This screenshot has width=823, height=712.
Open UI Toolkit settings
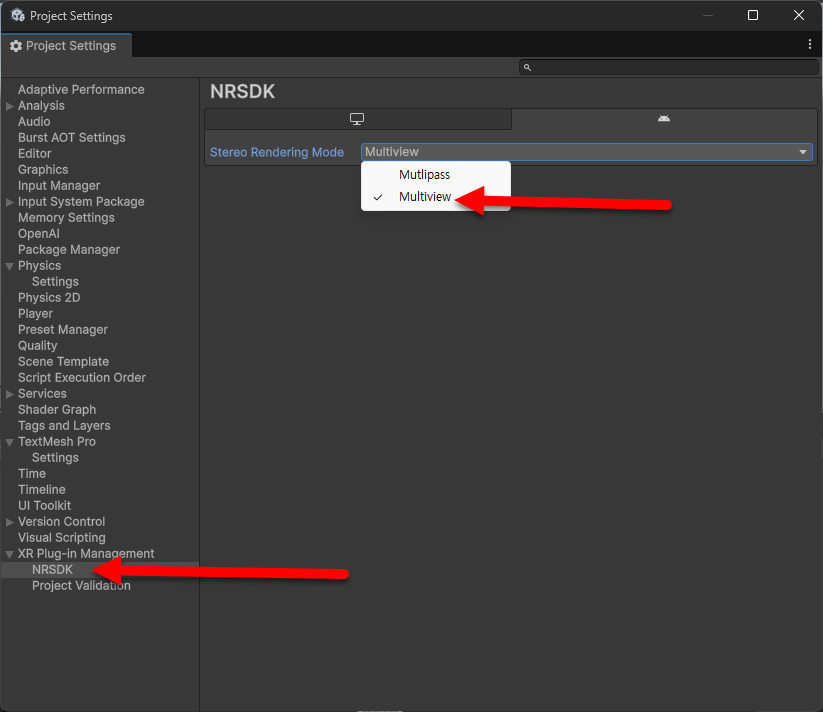pyautogui.click(x=45, y=506)
